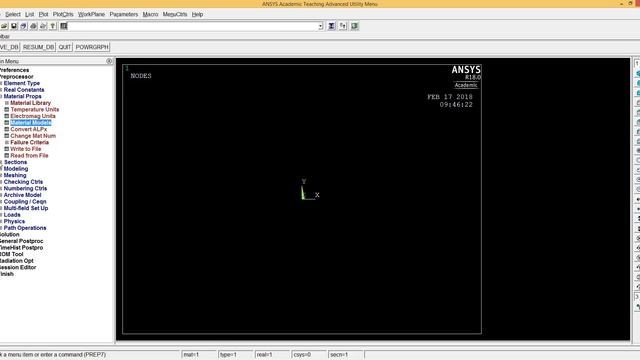Click mat=1 status bar field
Screen dimensions: 640x360
tap(199, 355)
